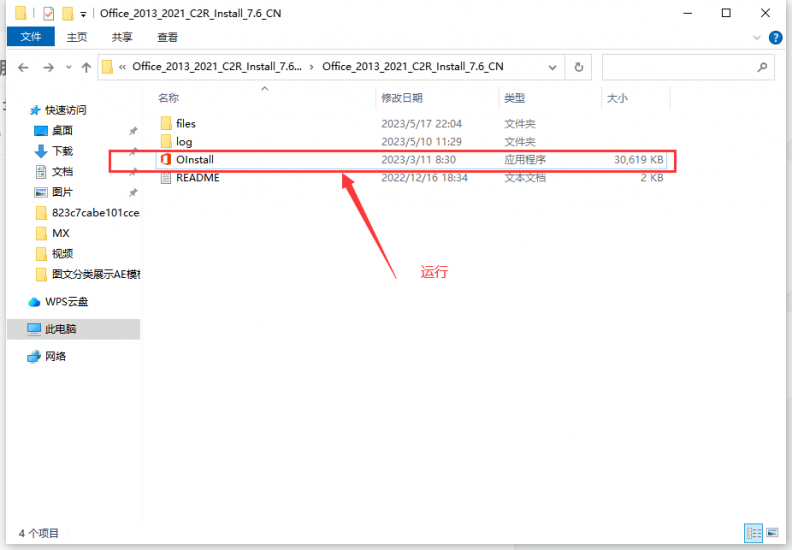
Task: Select 此电脑 in the sidebar
Action: tap(60, 329)
